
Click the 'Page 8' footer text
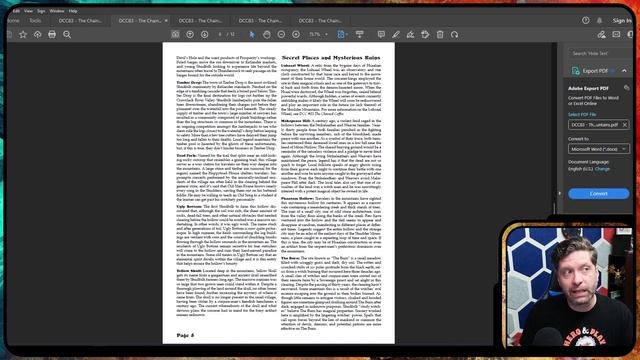coord(185,335)
